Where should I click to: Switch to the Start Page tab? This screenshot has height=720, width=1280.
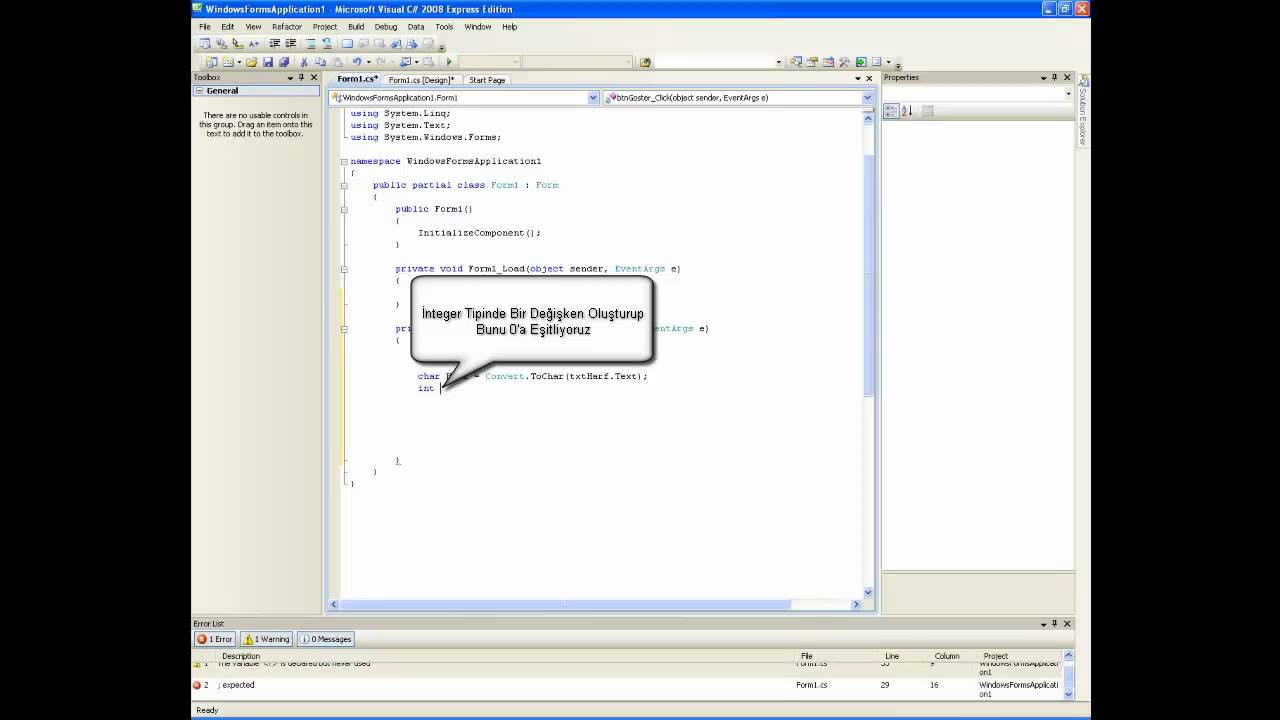(x=487, y=80)
